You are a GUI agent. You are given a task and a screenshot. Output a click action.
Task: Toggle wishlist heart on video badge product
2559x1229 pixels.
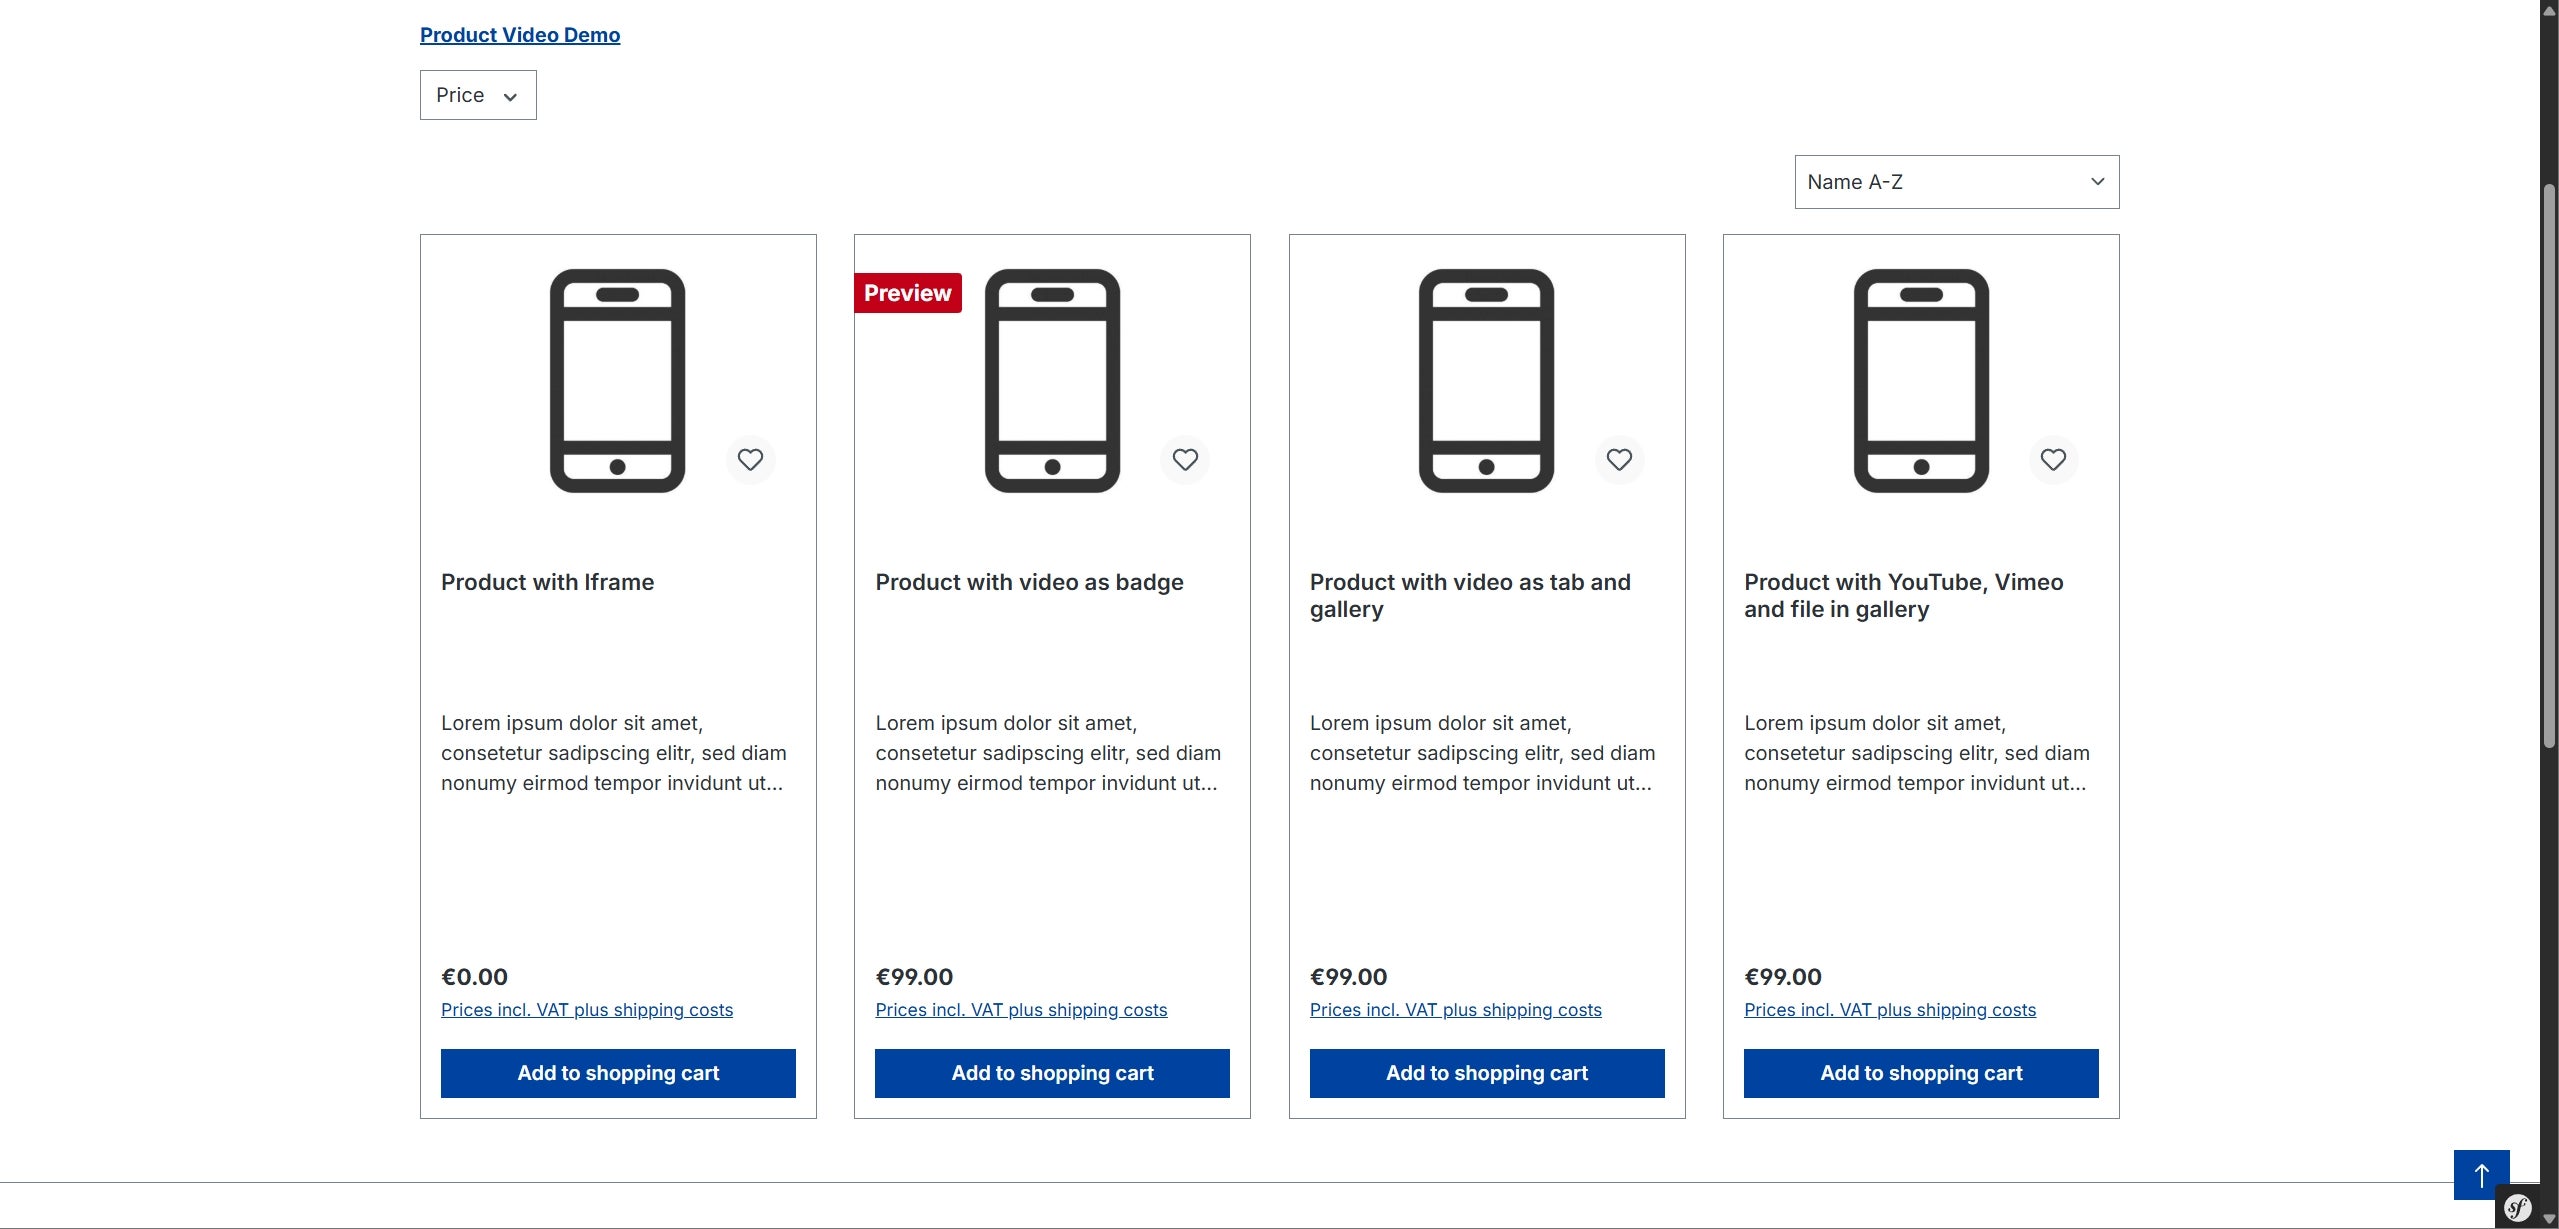[x=1185, y=460]
